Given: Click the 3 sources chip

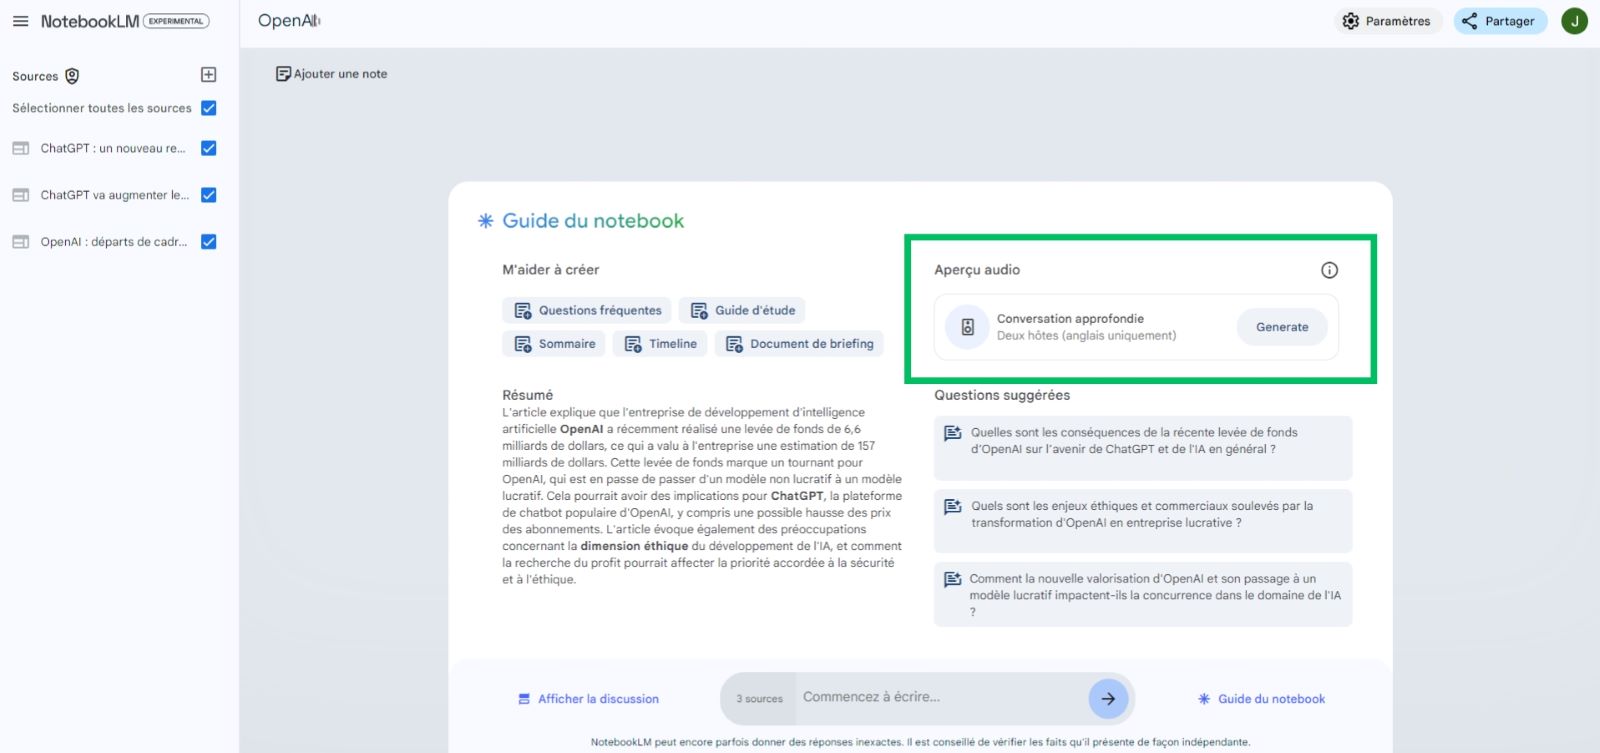Looking at the screenshot, I should click(759, 699).
